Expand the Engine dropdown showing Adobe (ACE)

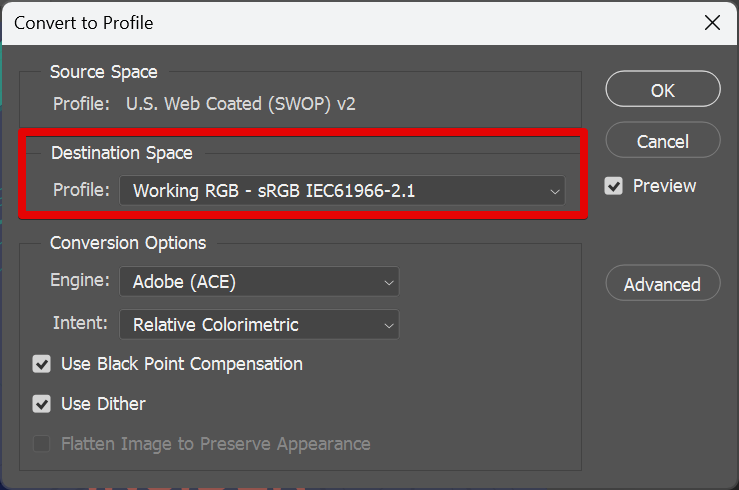259,282
